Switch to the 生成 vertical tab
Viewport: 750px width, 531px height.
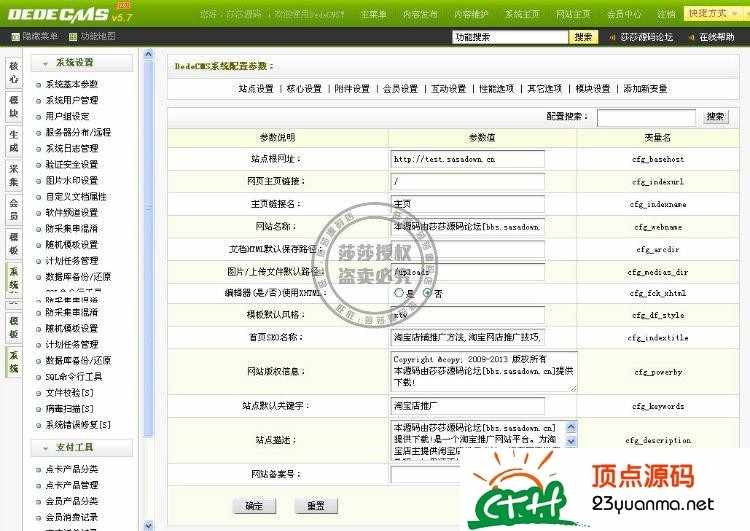tap(13, 141)
